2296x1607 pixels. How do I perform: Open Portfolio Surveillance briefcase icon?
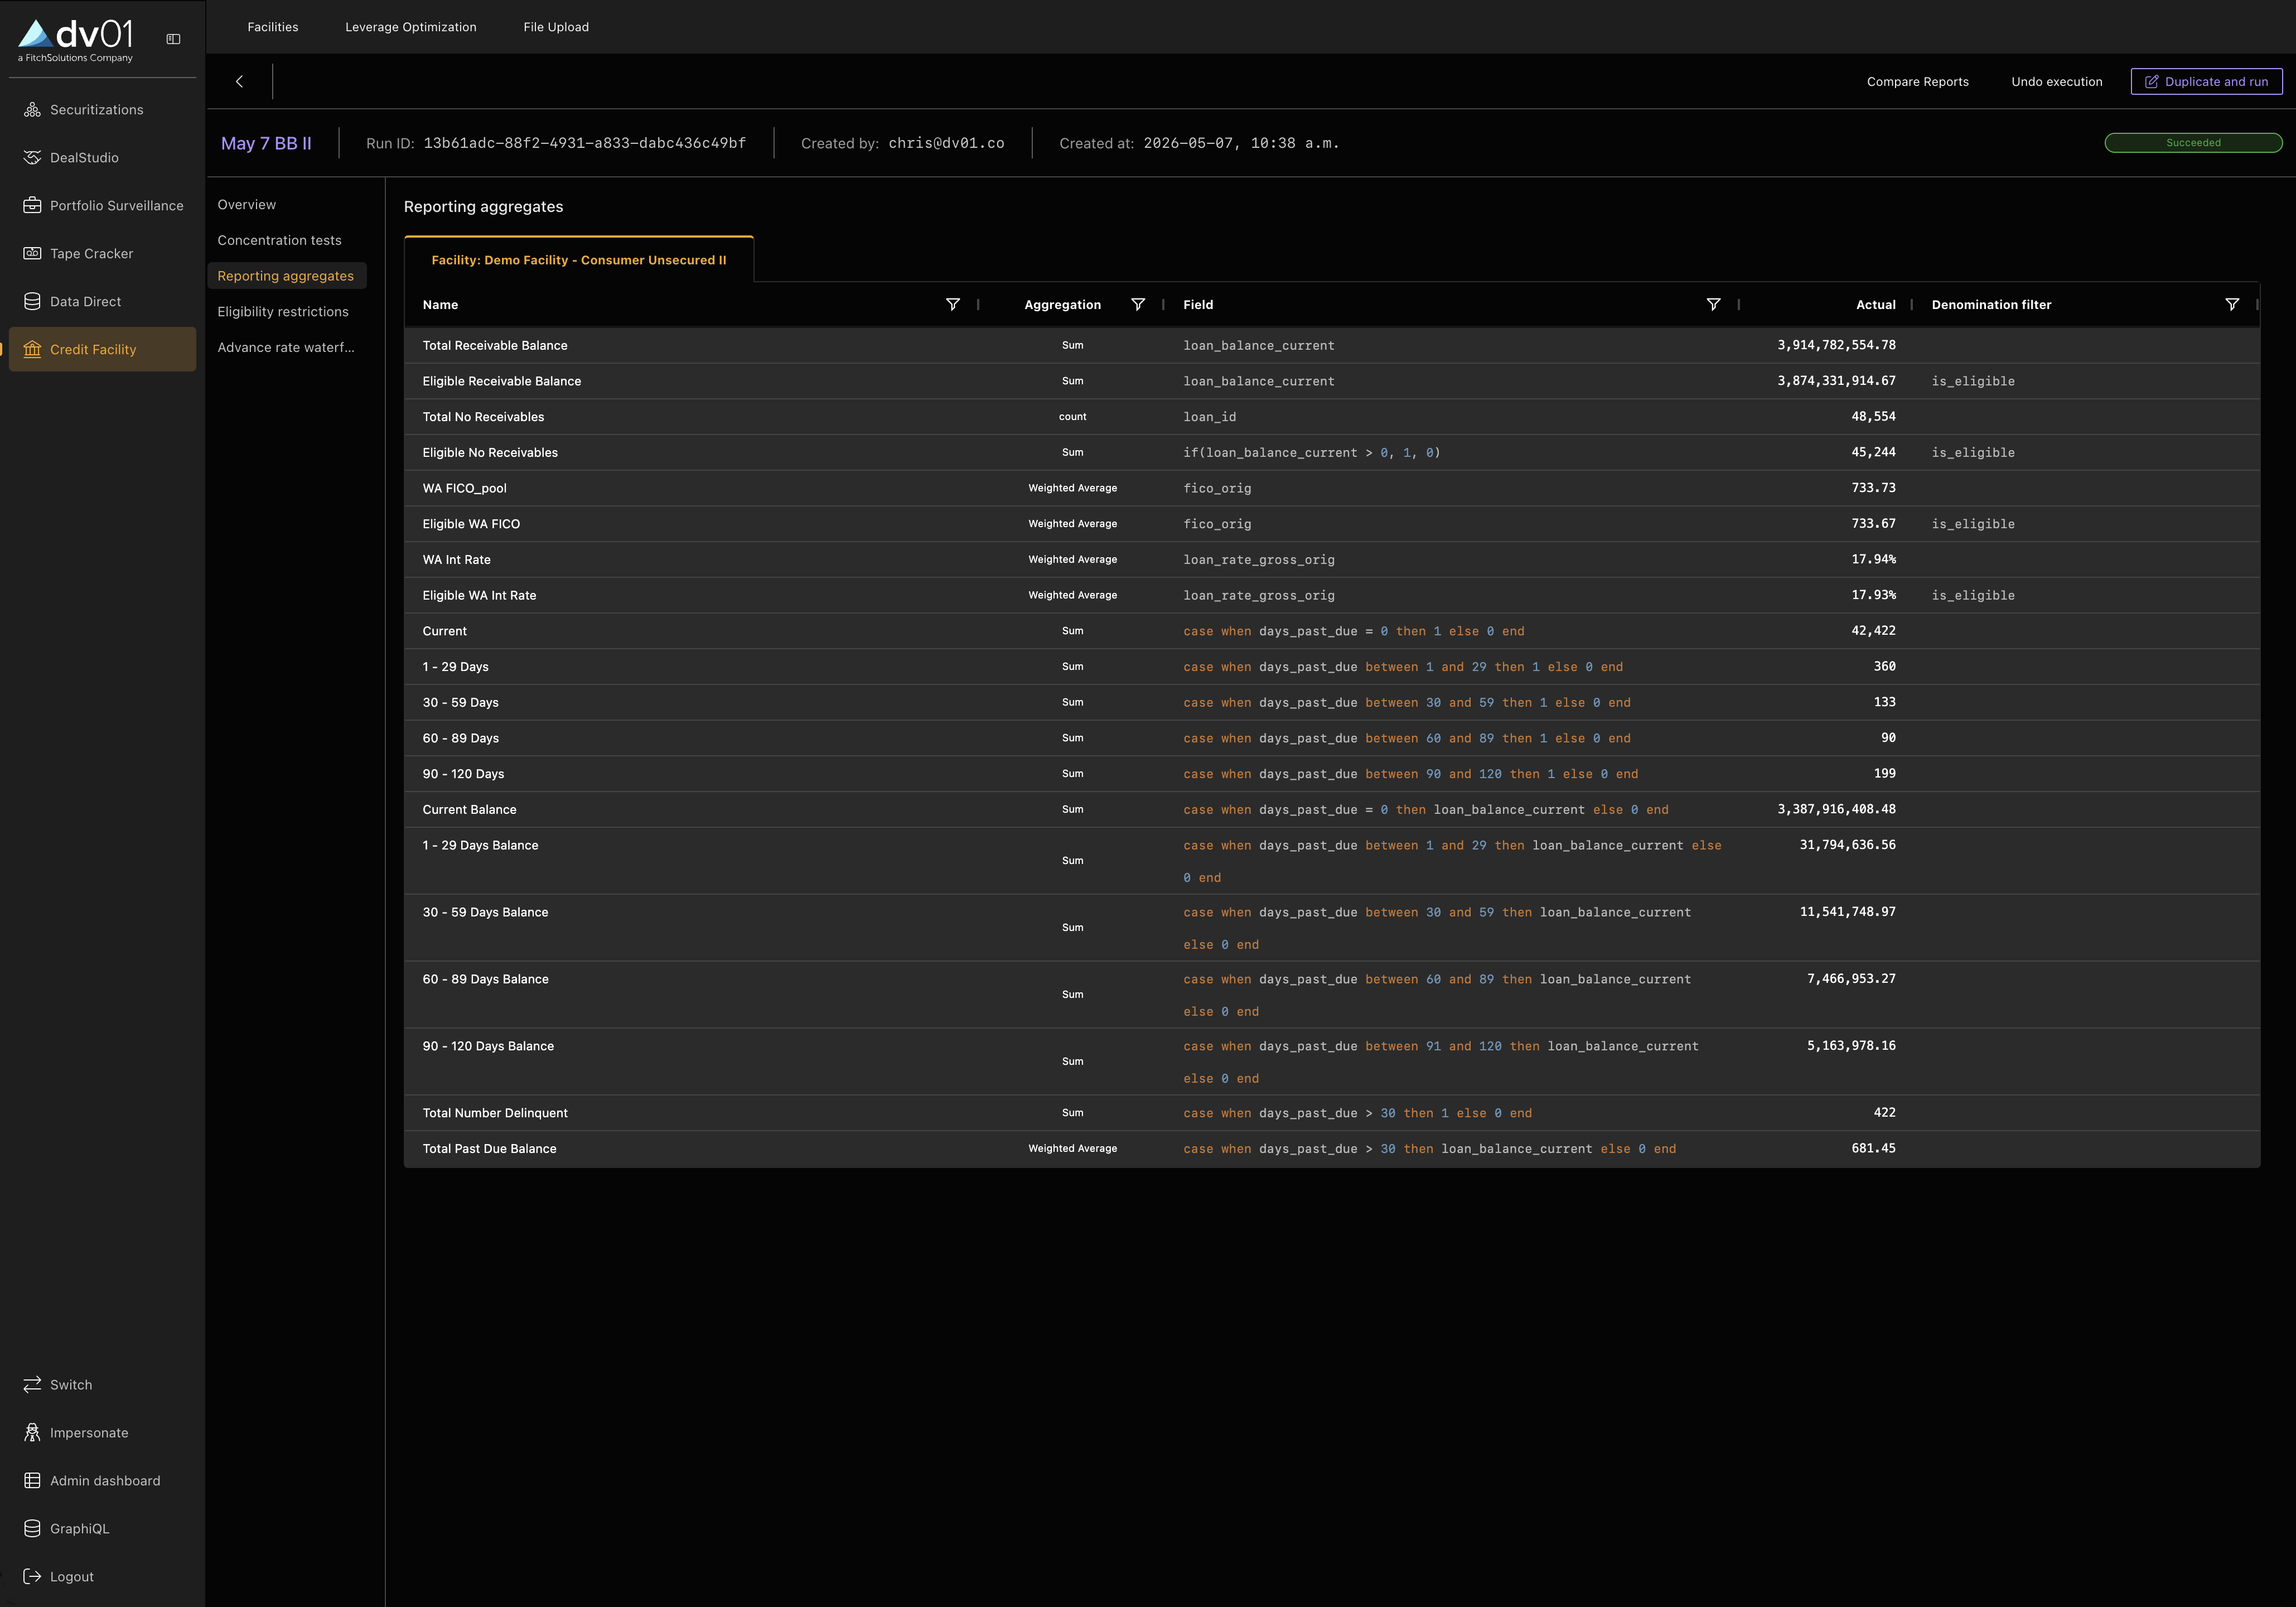(32, 206)
